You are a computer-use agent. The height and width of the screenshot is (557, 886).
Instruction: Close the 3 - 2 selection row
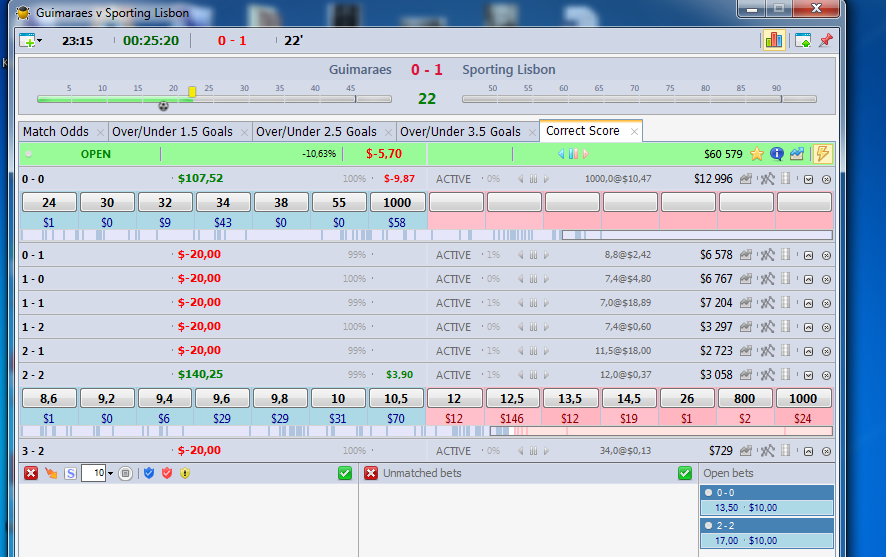[x=826, y=451]
